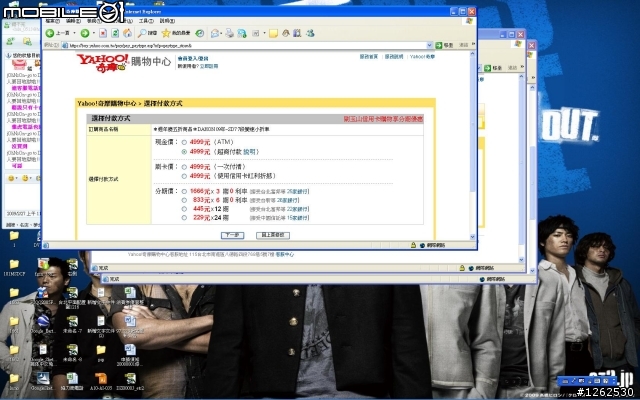Open the dropdown arrow beside the gray toolbar box
The width and height of the screenshot is (640, 400).
tap(264, 33)
